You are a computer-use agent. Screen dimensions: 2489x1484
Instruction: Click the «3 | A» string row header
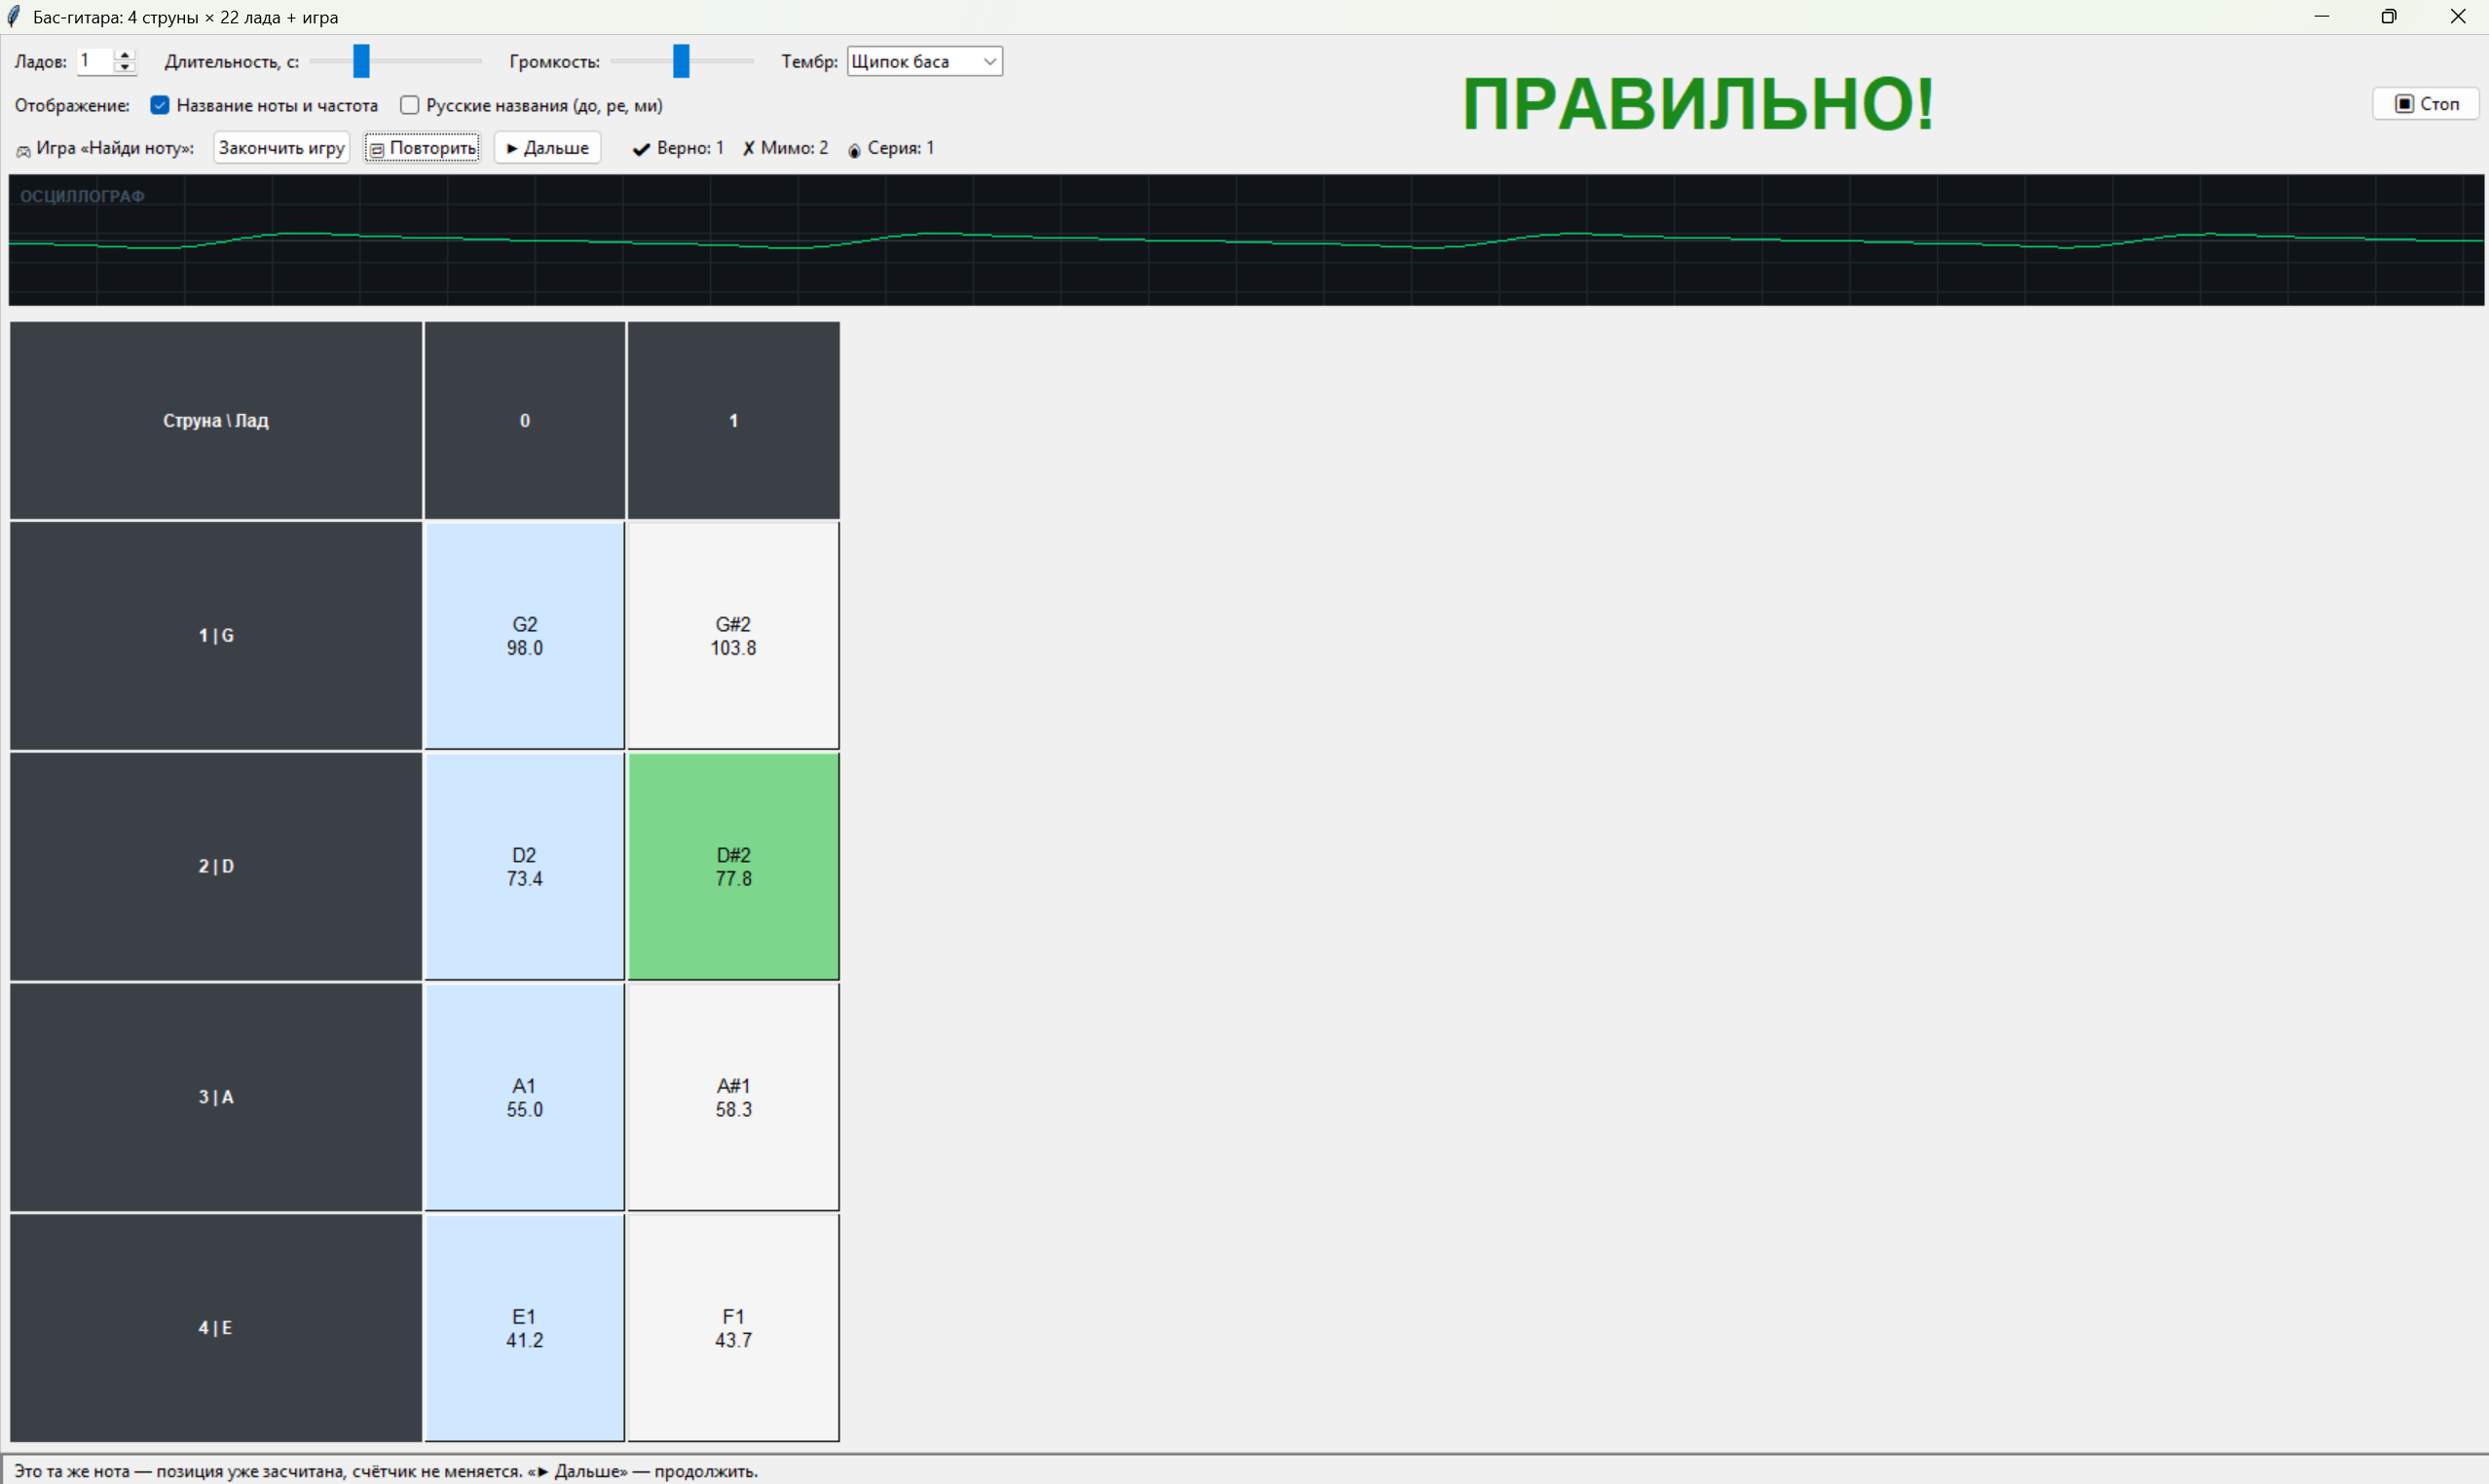(216, 1098)
